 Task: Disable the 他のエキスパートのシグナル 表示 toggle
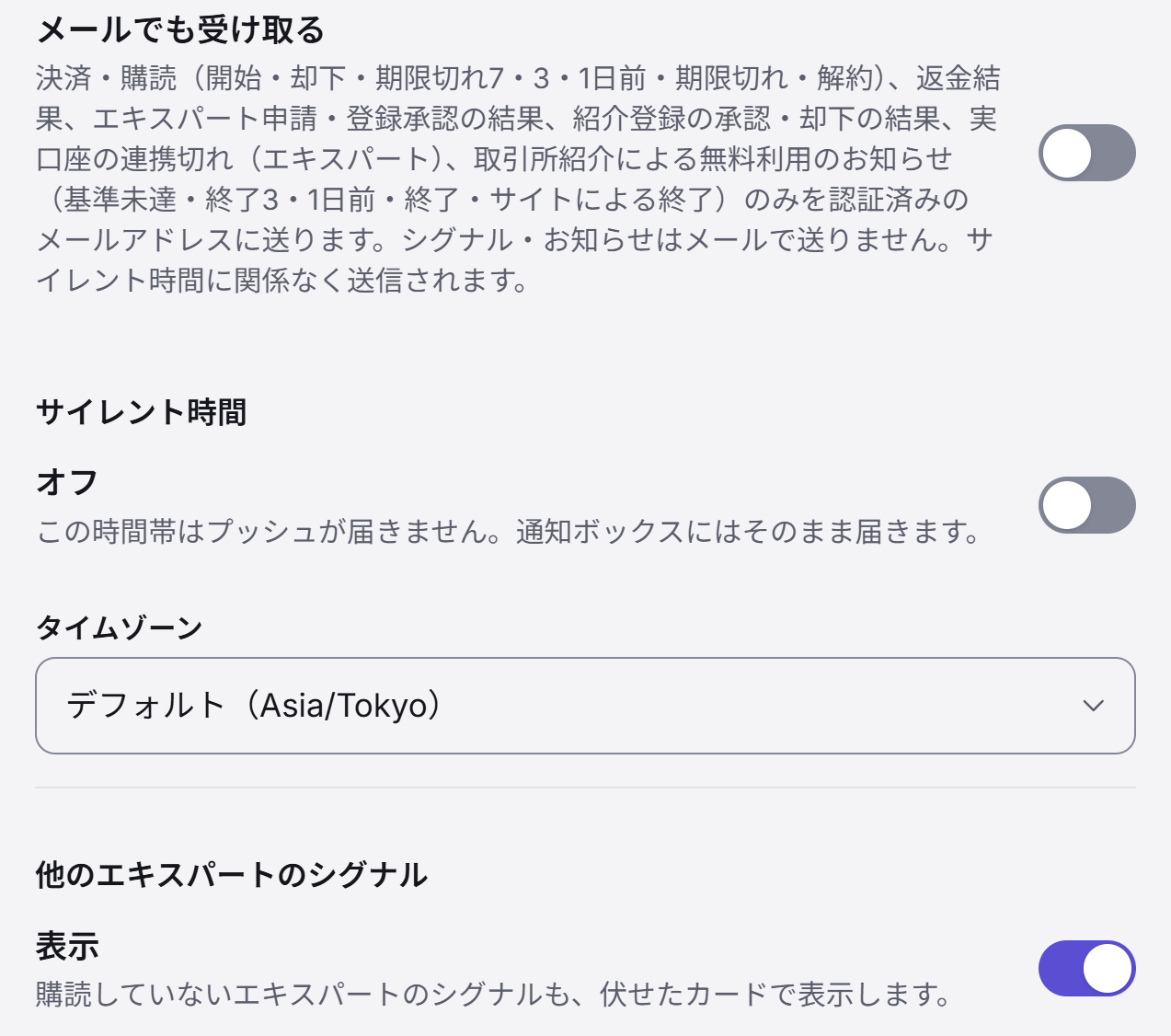pyautogui.click(x=1087, y=969)
